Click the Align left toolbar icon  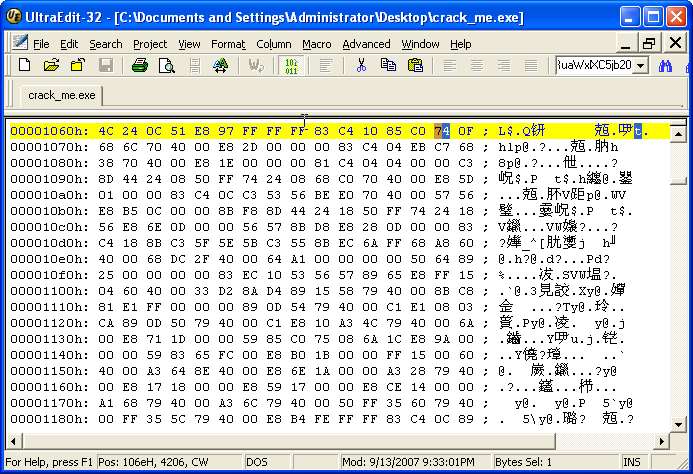tap(449, 65)
